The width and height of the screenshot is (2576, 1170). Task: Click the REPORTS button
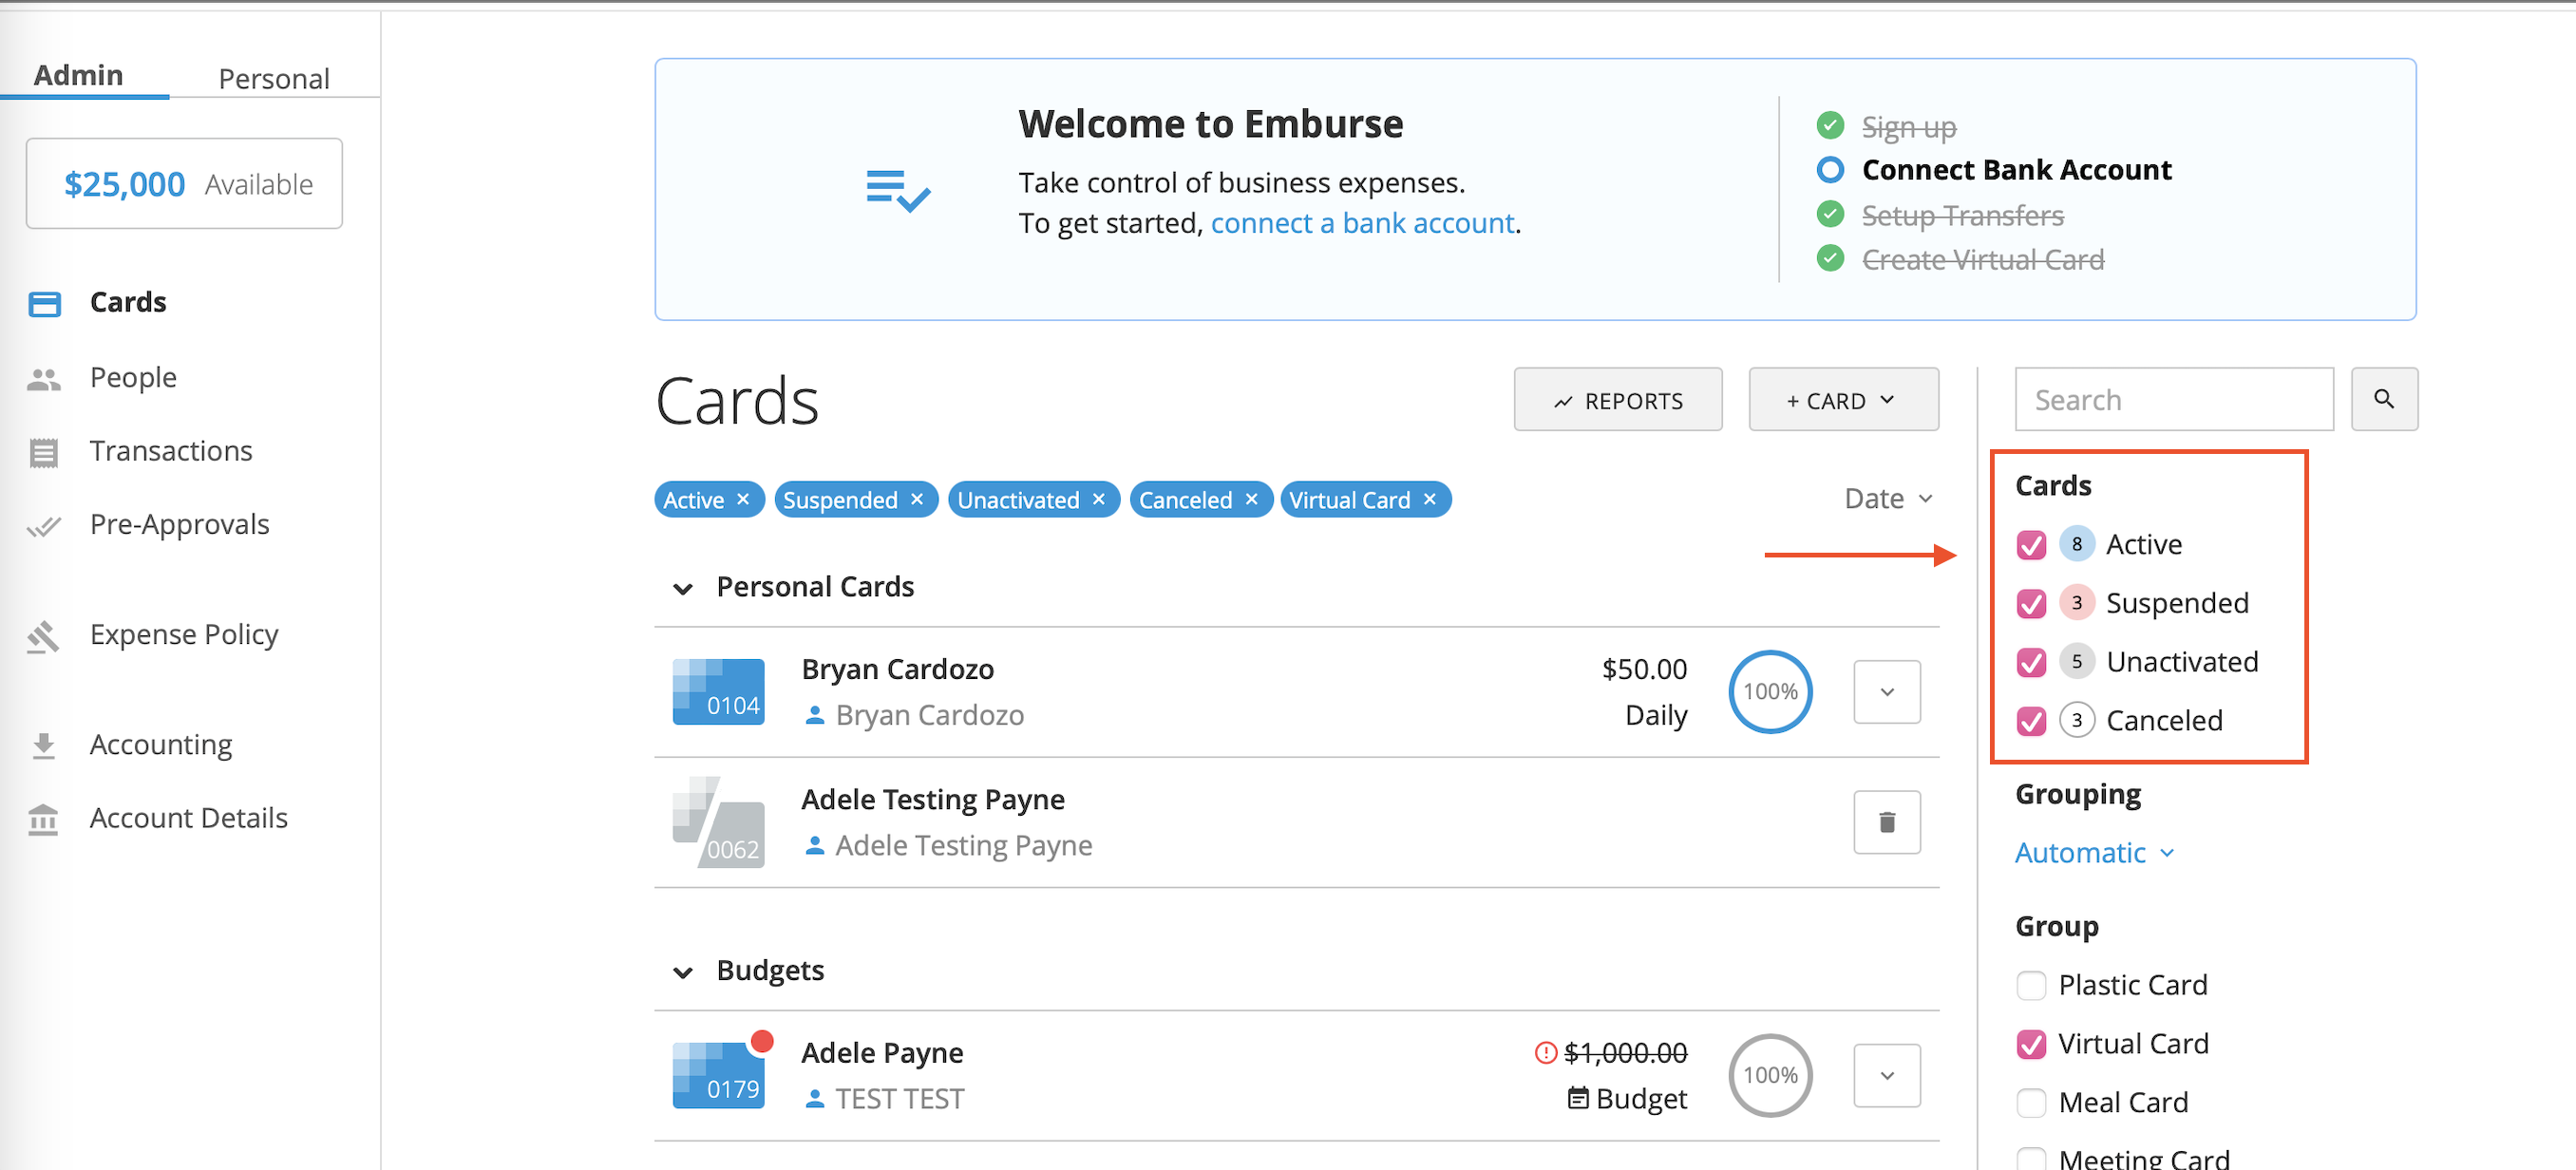1617,400
